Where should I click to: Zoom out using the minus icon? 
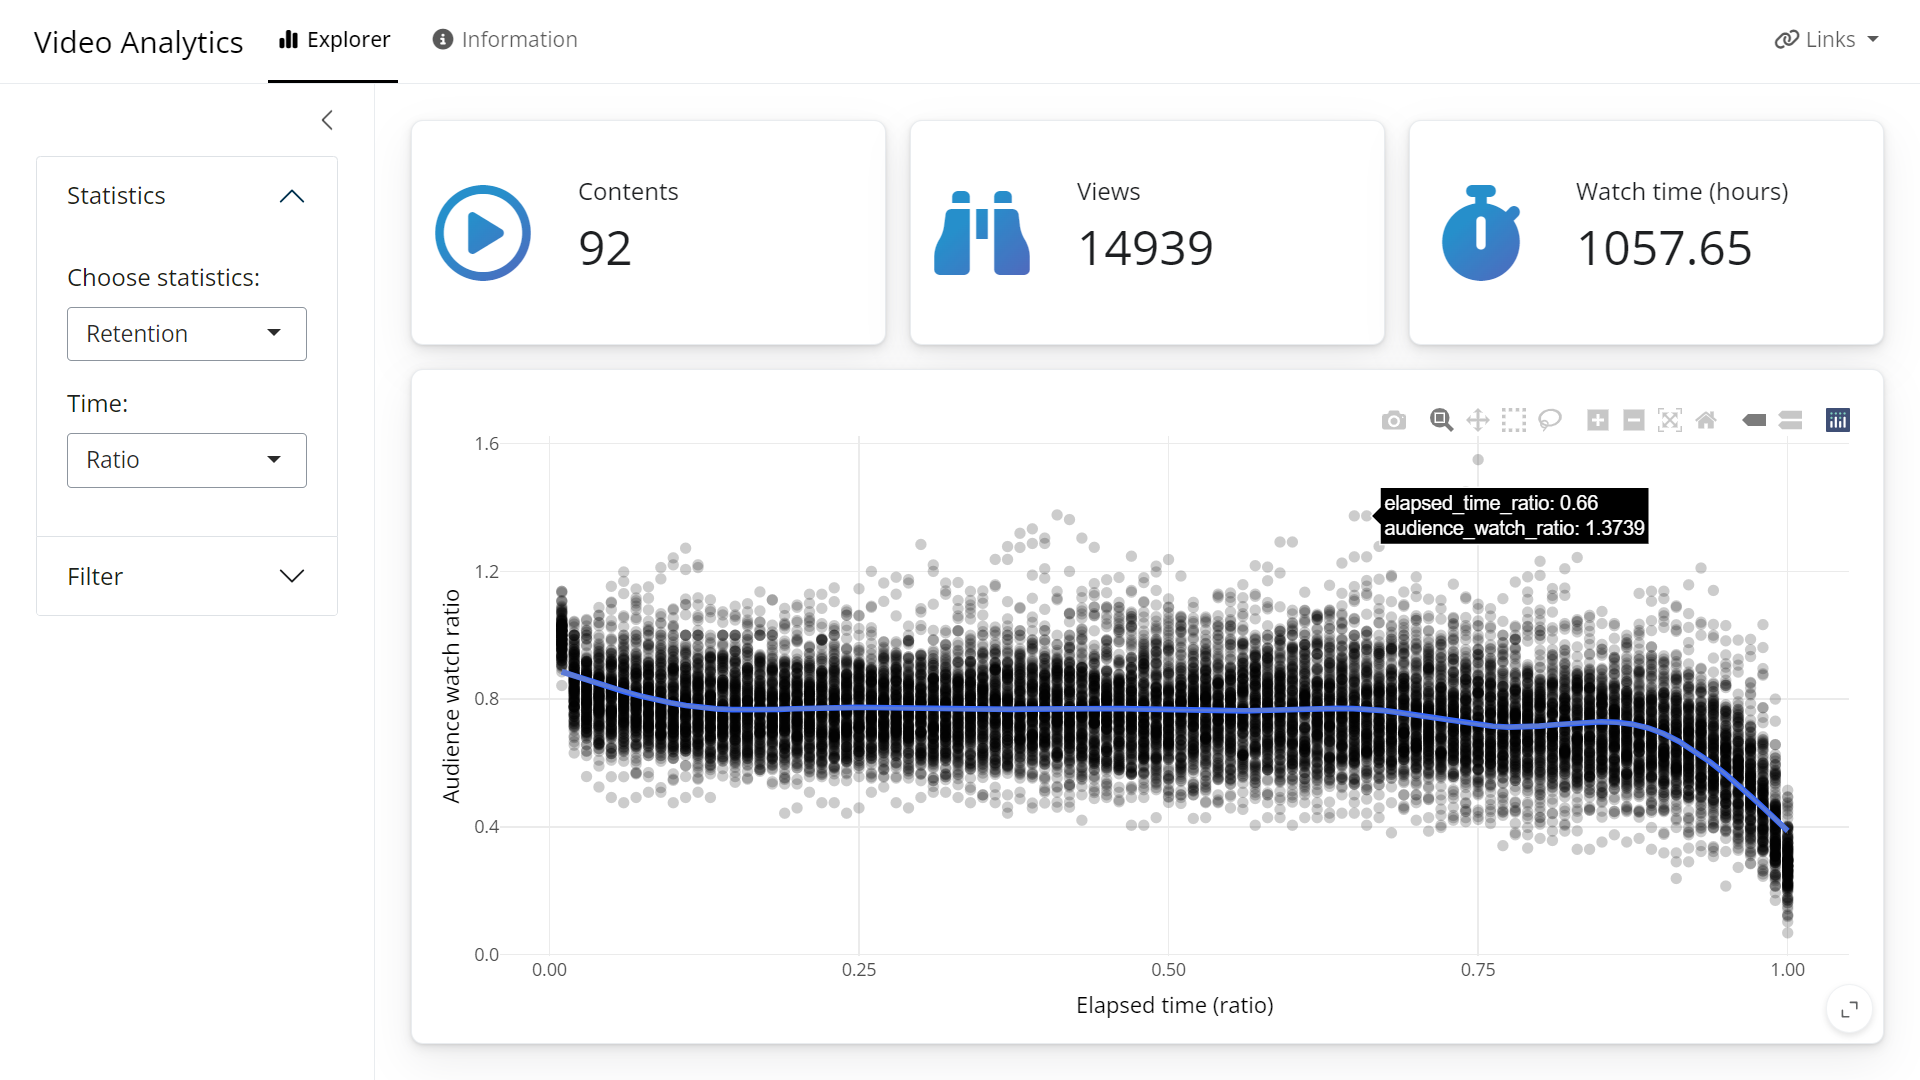tap(1633, 420)
